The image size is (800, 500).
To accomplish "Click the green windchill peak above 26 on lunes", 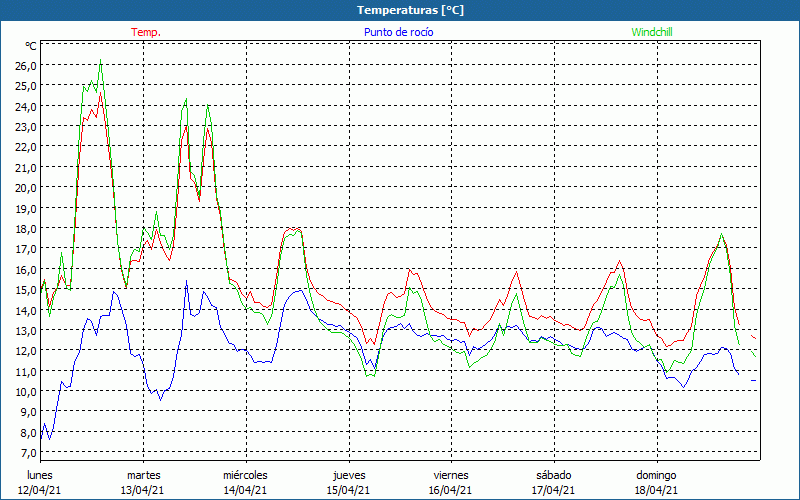I will coord(101,61).
